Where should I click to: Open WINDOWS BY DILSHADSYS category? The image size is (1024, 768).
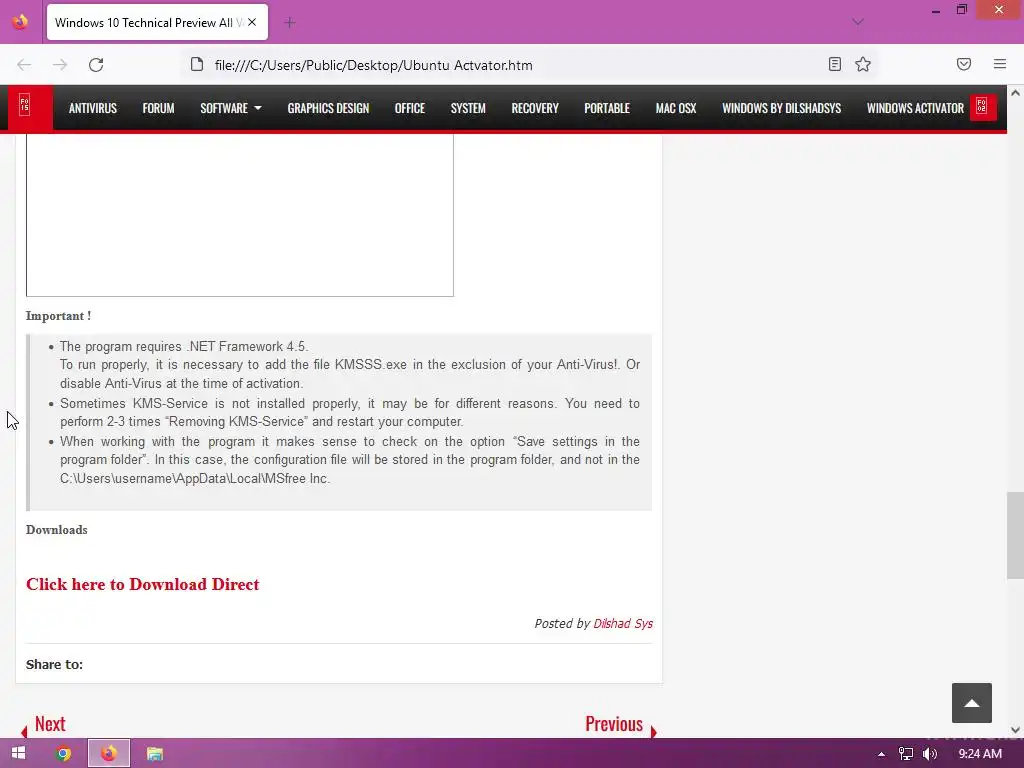(782, 108)
